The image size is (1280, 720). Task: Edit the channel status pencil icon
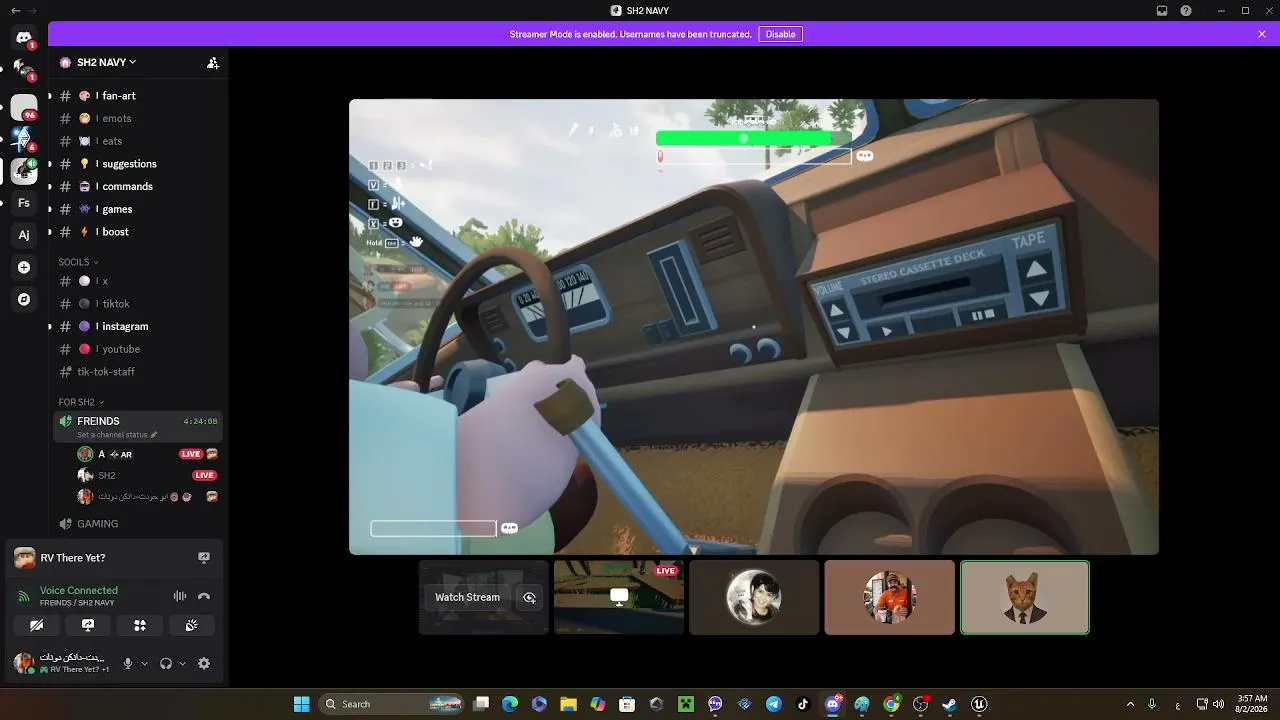[x=154, y=435]
